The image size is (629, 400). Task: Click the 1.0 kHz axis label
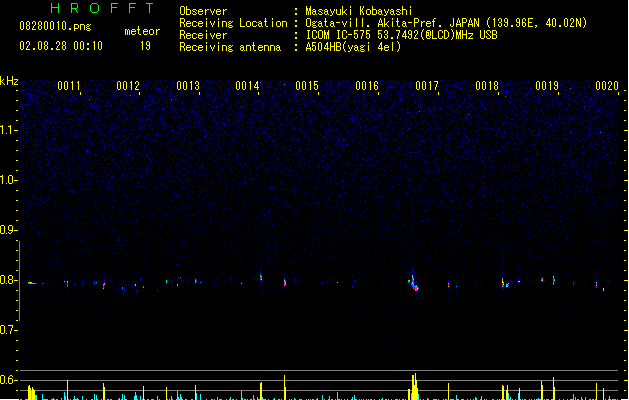tap(8, 180)
